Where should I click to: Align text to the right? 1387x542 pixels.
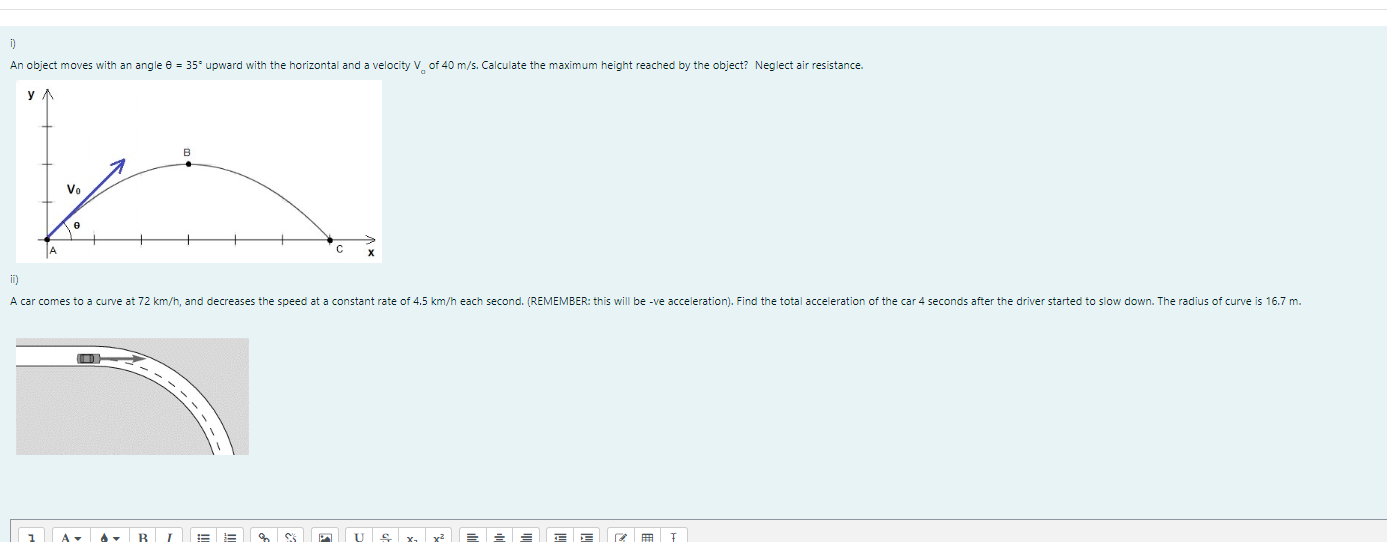pyautogui.click(x=527, y=537)
